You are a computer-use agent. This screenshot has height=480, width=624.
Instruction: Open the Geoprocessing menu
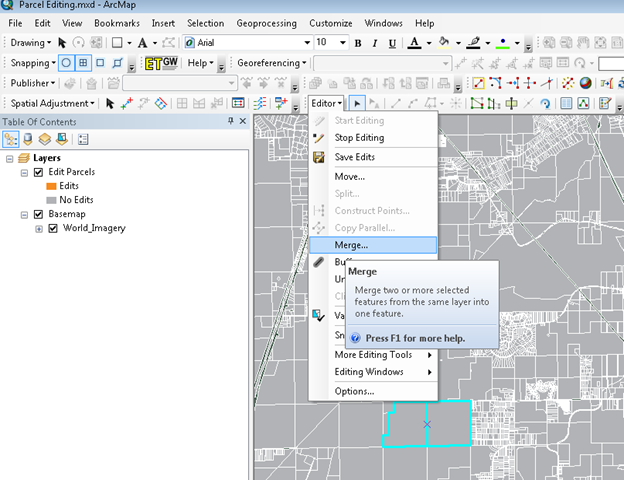point(267,23)
